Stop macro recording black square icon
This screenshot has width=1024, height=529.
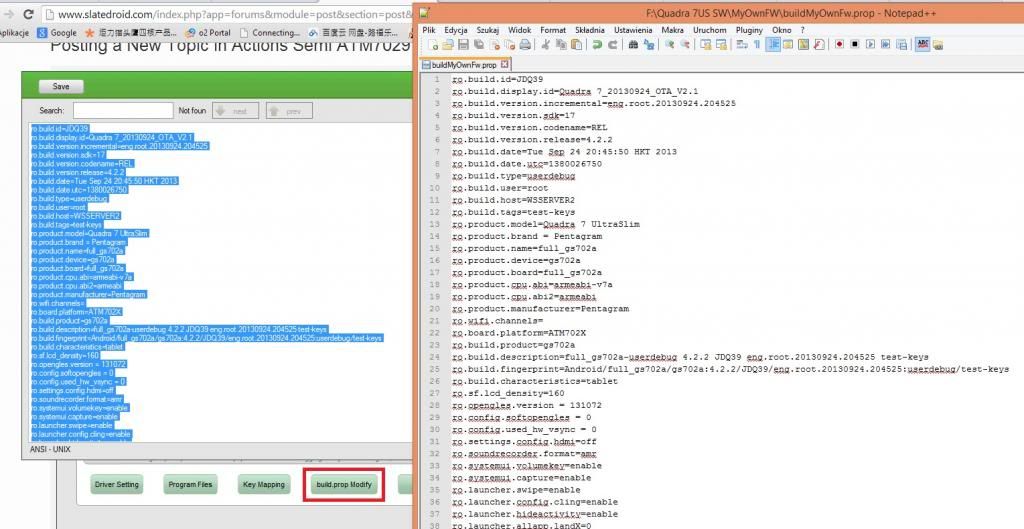pyautogui.click(x=855, y=44)
